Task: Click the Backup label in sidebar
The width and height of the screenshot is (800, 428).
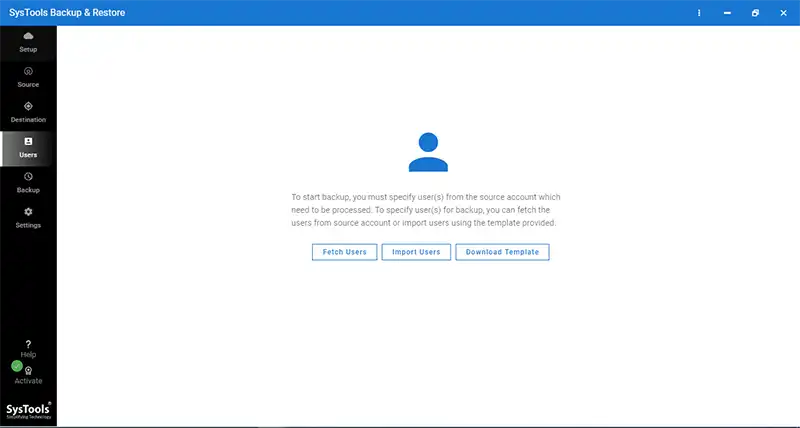Action: 28,190
